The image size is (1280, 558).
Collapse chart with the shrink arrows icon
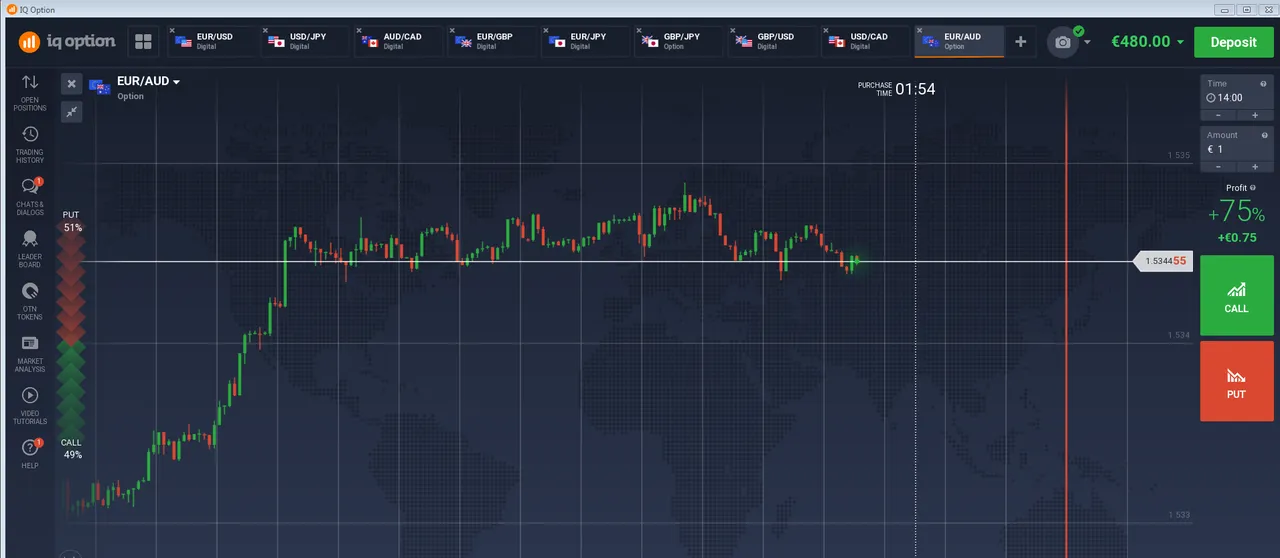pos(71,112)
